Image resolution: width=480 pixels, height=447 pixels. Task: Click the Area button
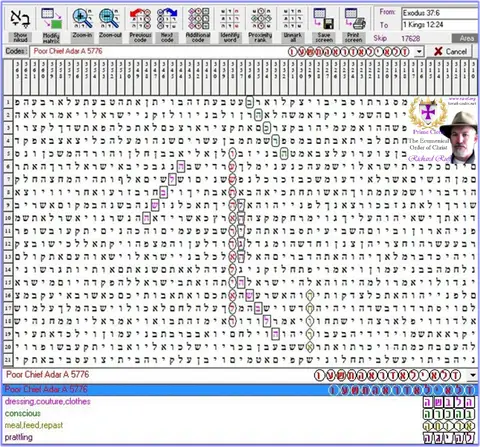[x=466, y=38]
